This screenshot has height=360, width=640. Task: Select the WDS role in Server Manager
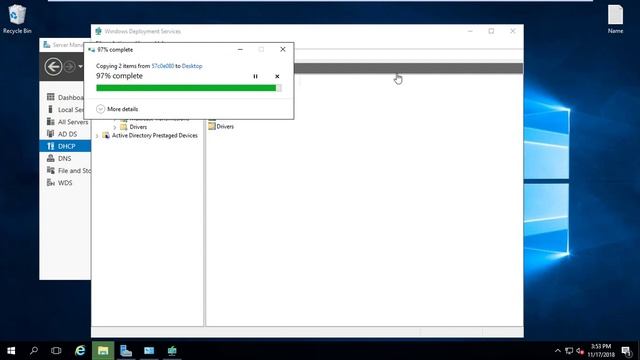[65, 183]
